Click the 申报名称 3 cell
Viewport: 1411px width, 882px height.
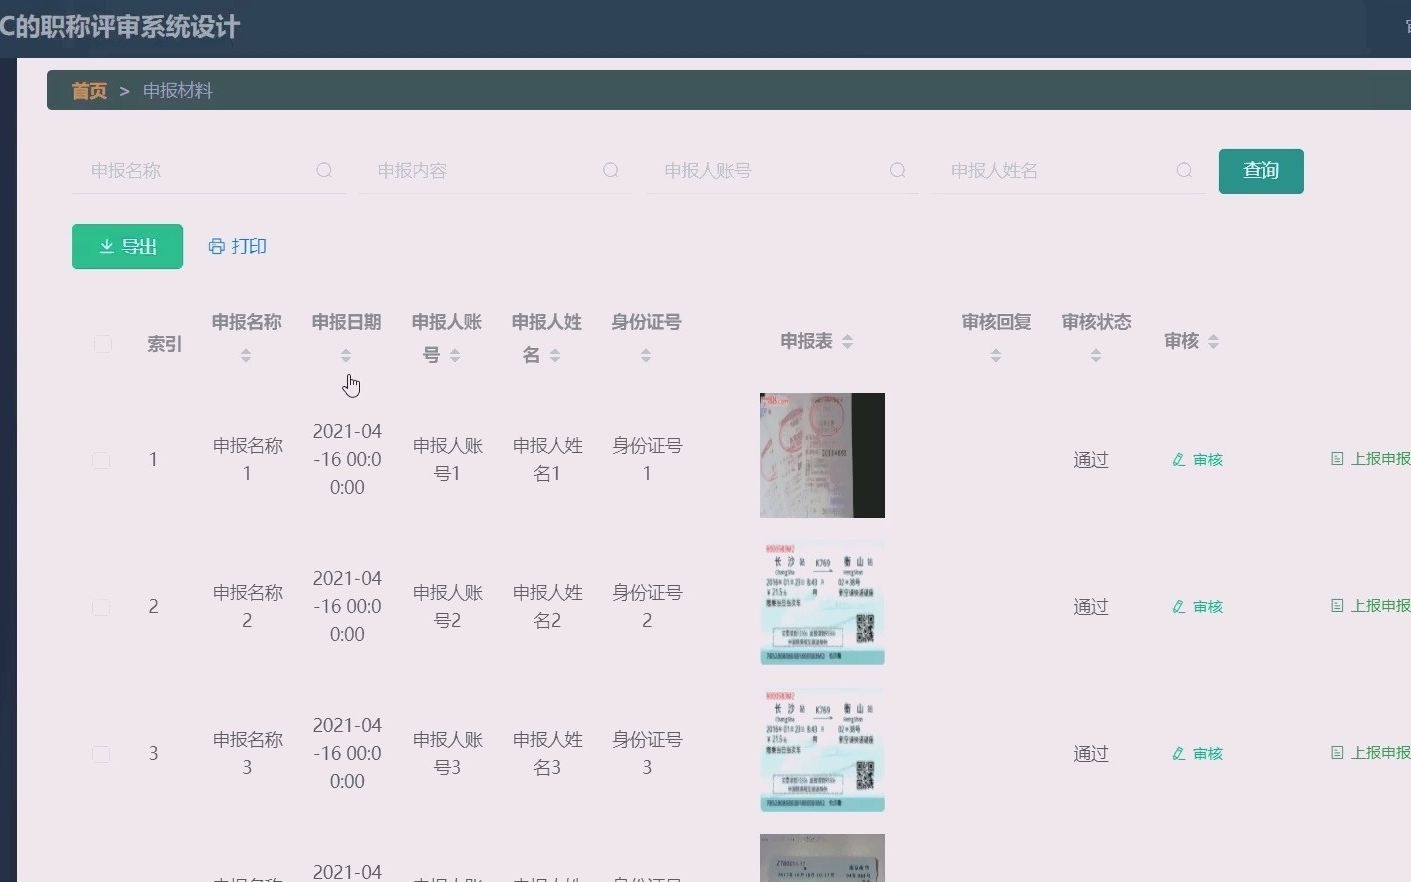coord(247,754)
